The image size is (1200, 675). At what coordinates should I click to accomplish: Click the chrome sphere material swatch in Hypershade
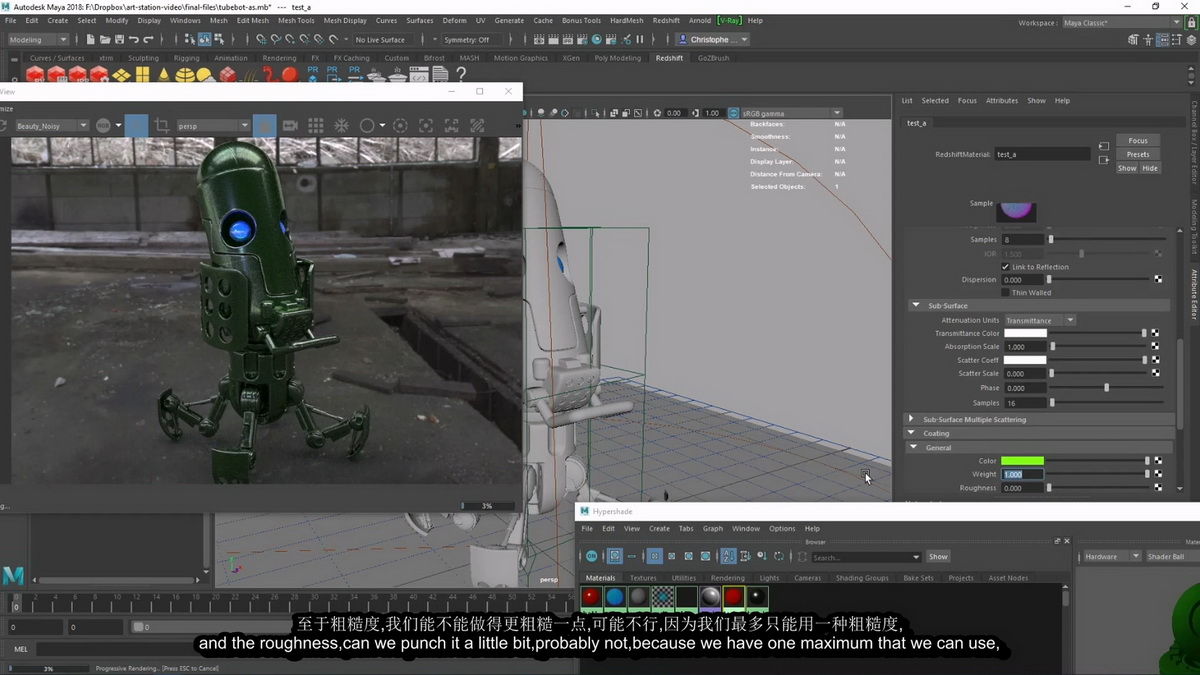click(710, 597)
